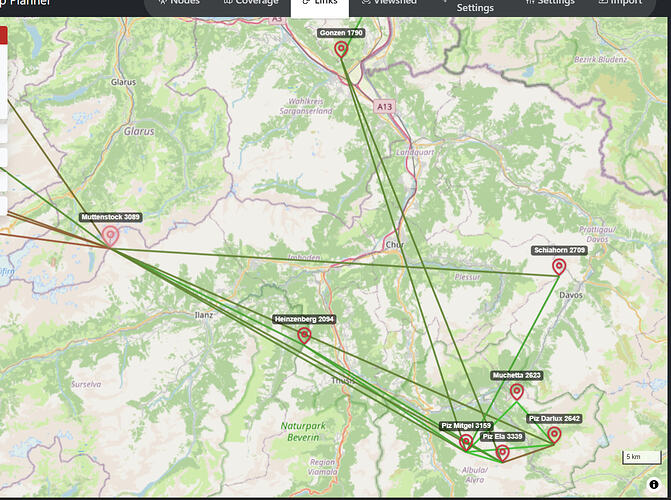Viewport: 671px width, 500px height.
Task: Open the Links tab
Action: 320,3
